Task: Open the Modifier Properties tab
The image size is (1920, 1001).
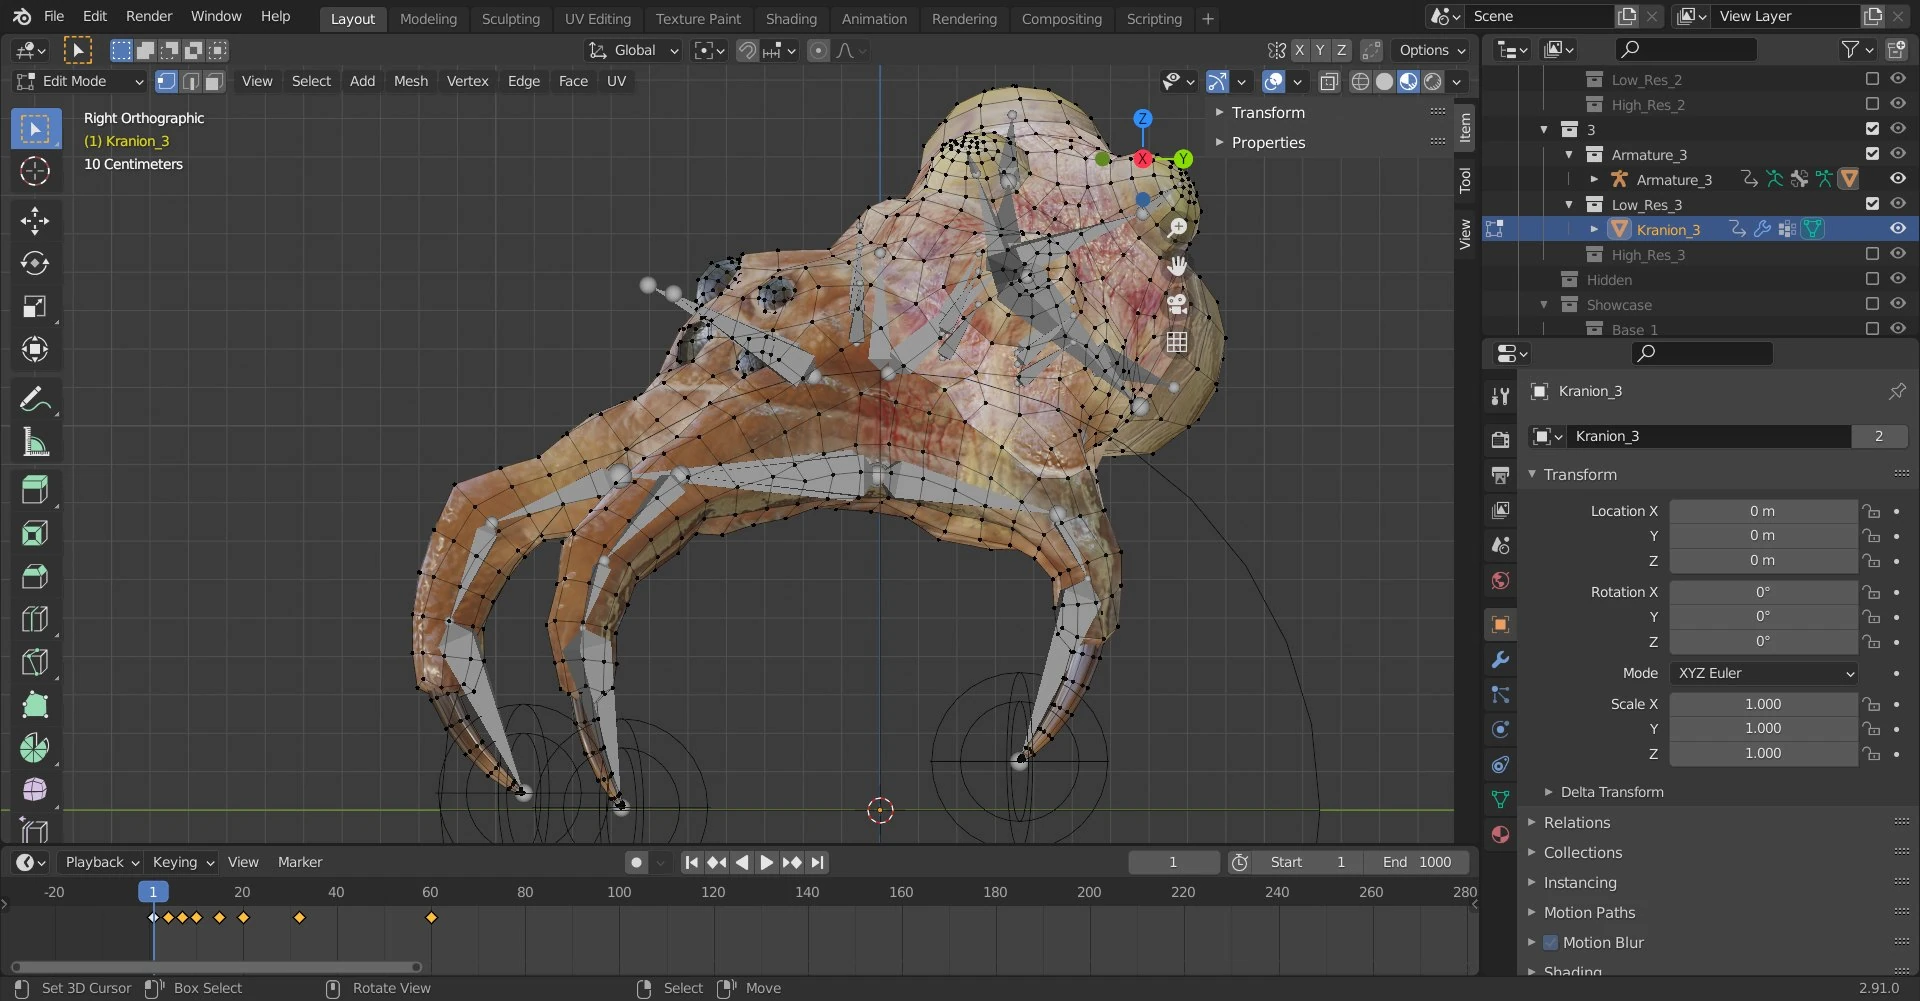Action: point(1500,659)
